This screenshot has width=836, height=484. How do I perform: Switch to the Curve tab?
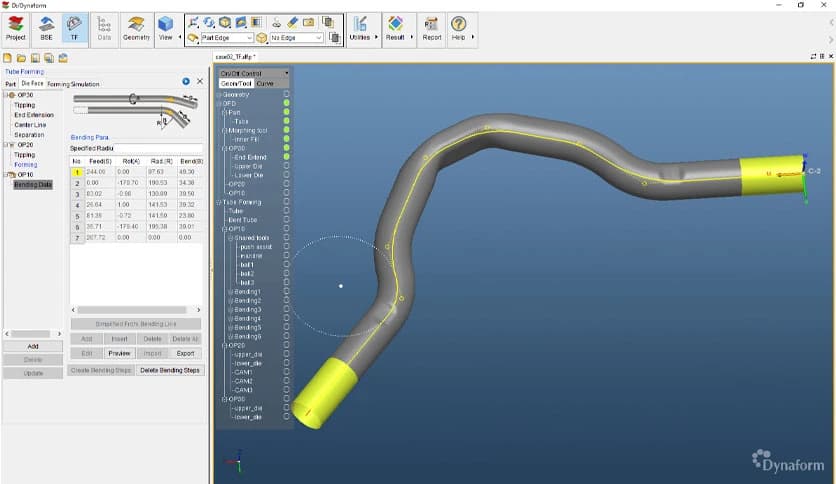point(266,83)
